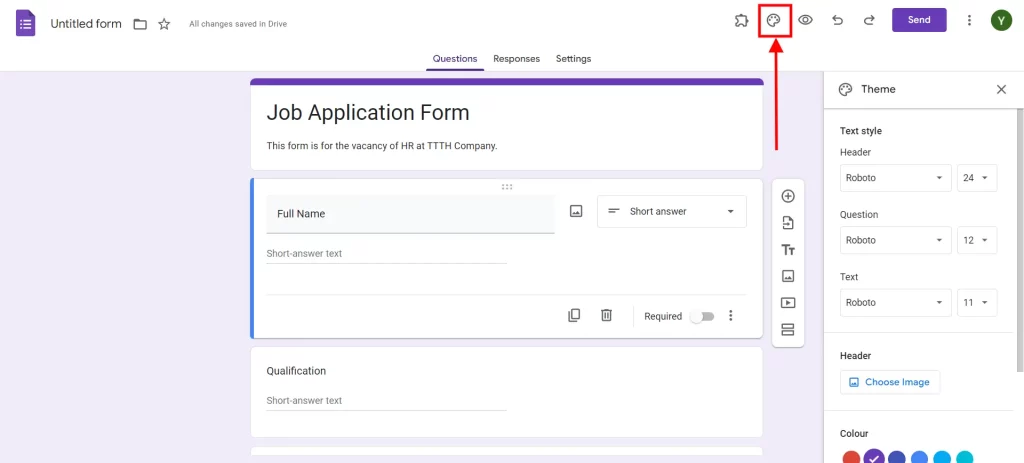Delete the Full Name question
Screen dimensions: 1024x463
[x=607, y=315]
